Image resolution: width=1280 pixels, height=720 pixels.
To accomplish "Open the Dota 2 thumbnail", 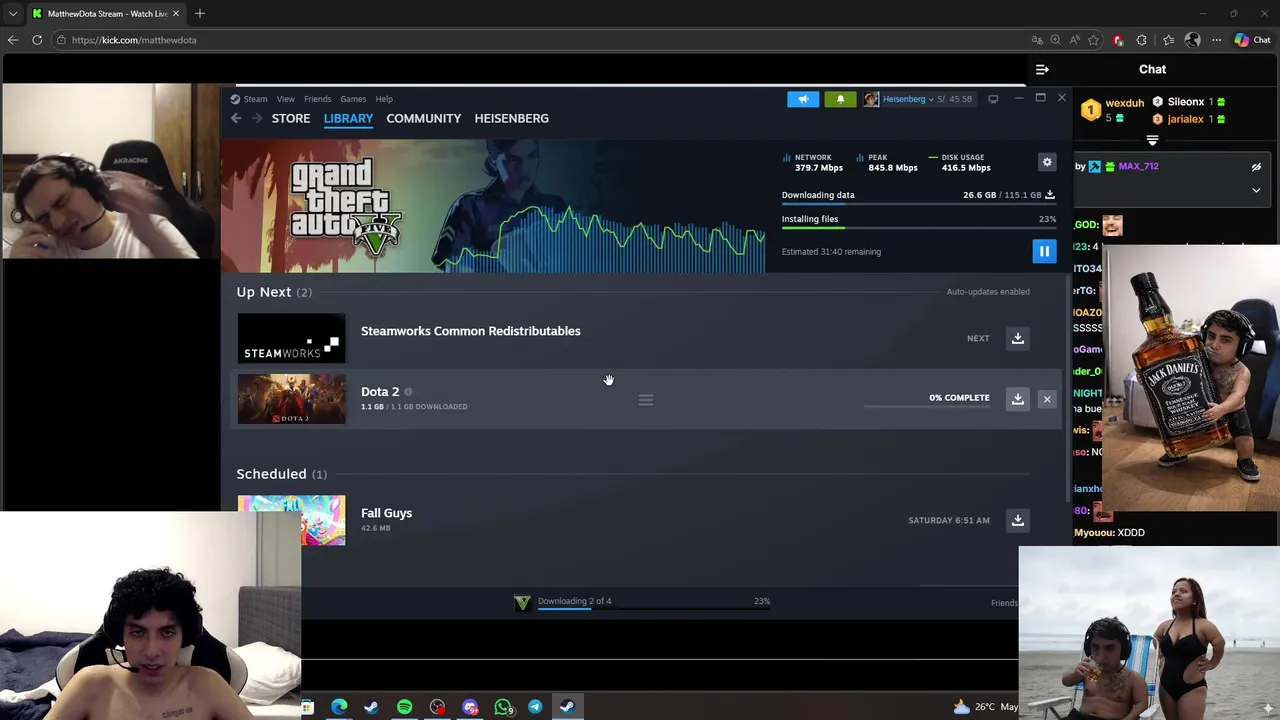I will [x=291, y=399].
